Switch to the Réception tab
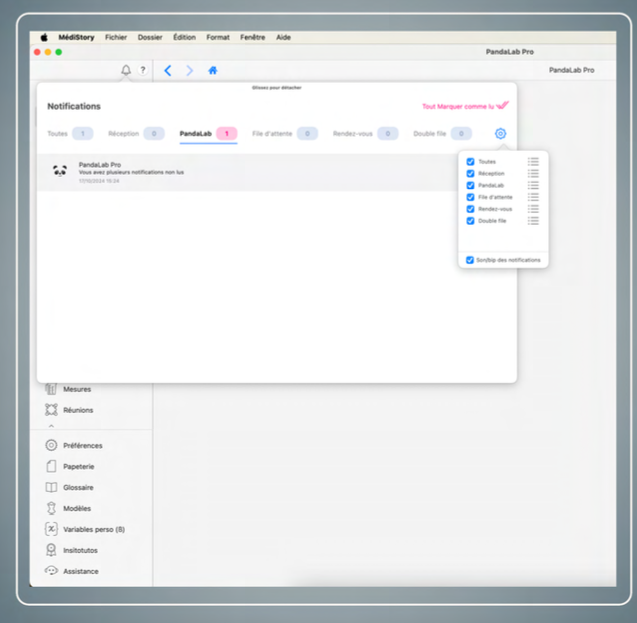Screen dimensions: 637x623 (x=136, y=134)
